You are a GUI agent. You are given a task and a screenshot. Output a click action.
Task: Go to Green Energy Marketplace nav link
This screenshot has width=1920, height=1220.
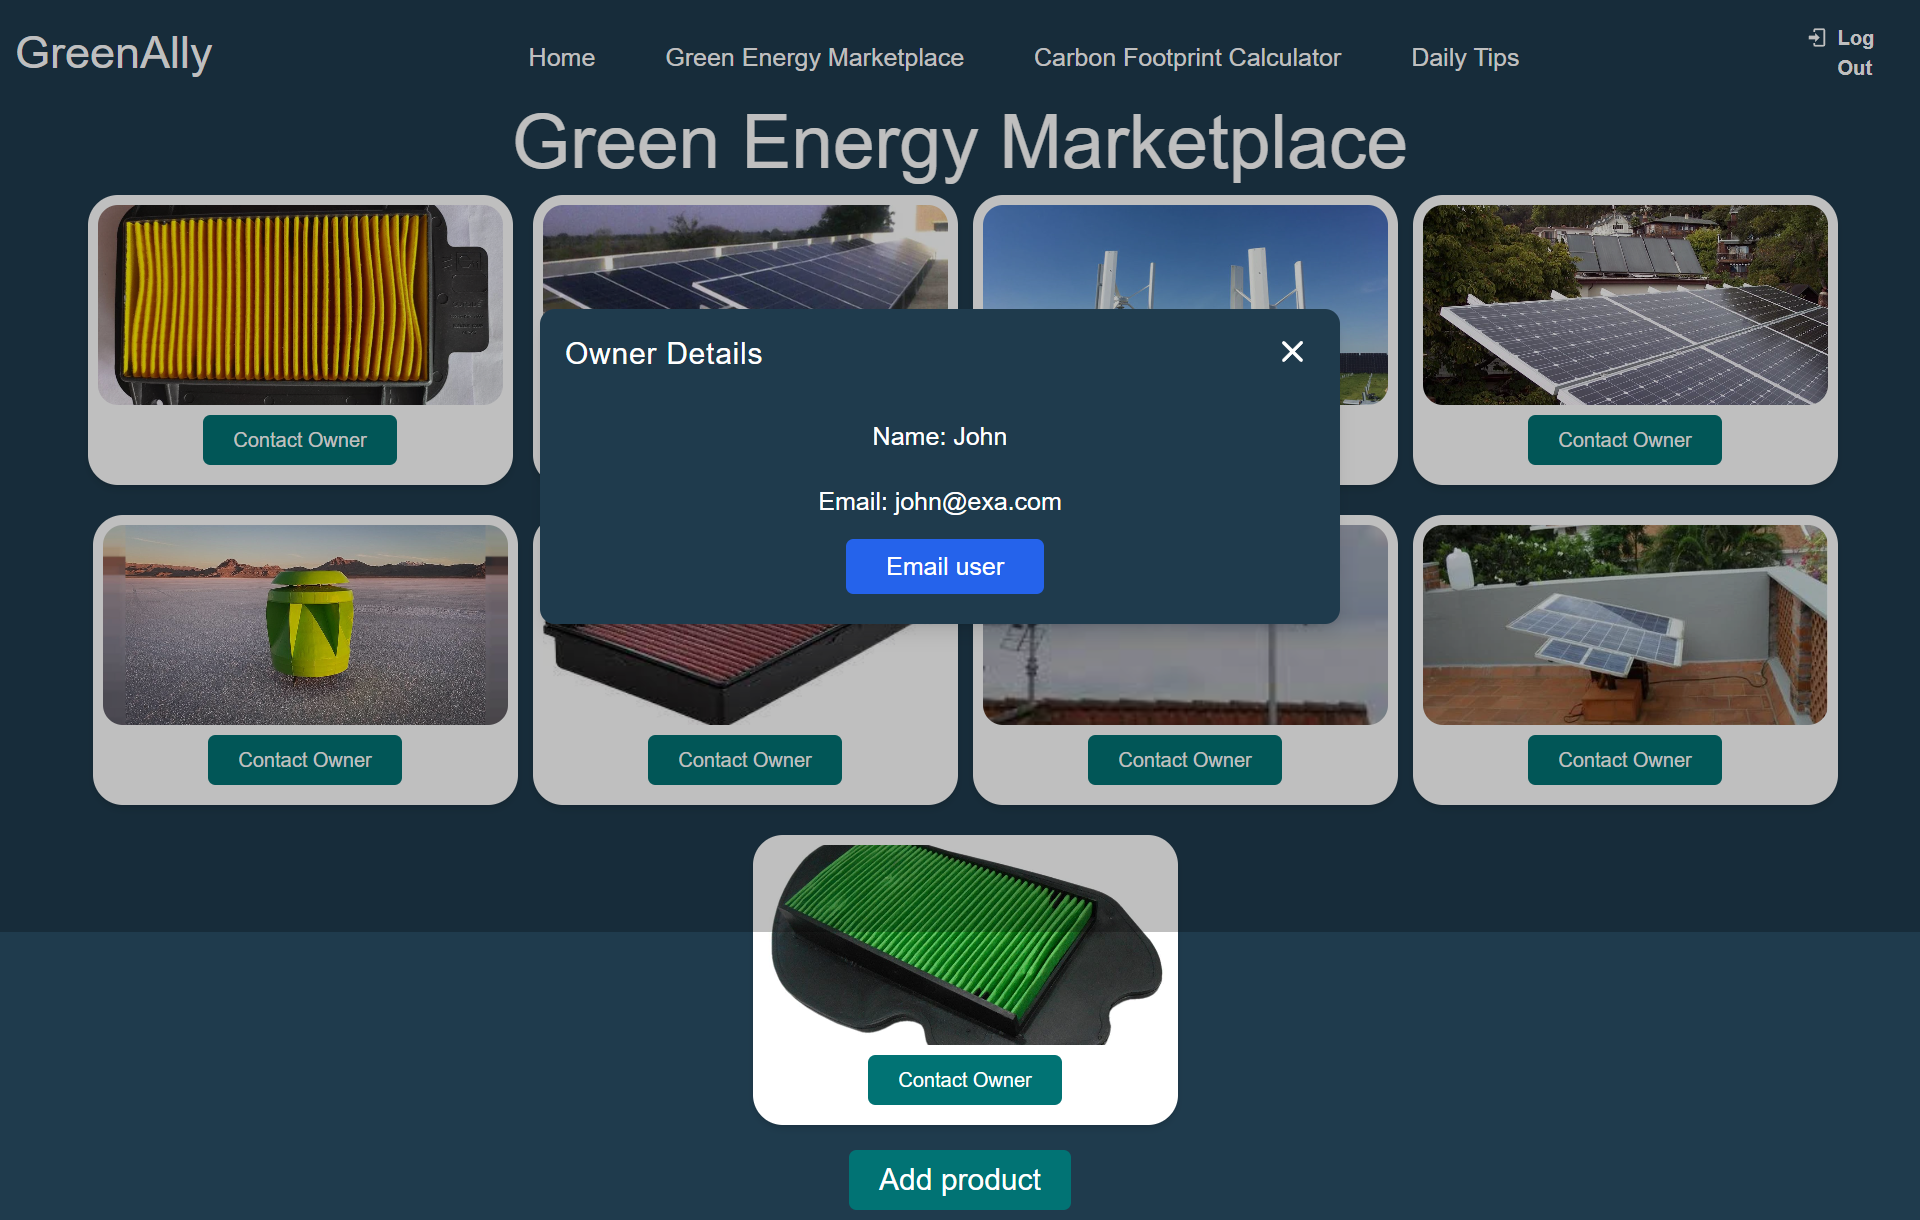pos(814,58)
